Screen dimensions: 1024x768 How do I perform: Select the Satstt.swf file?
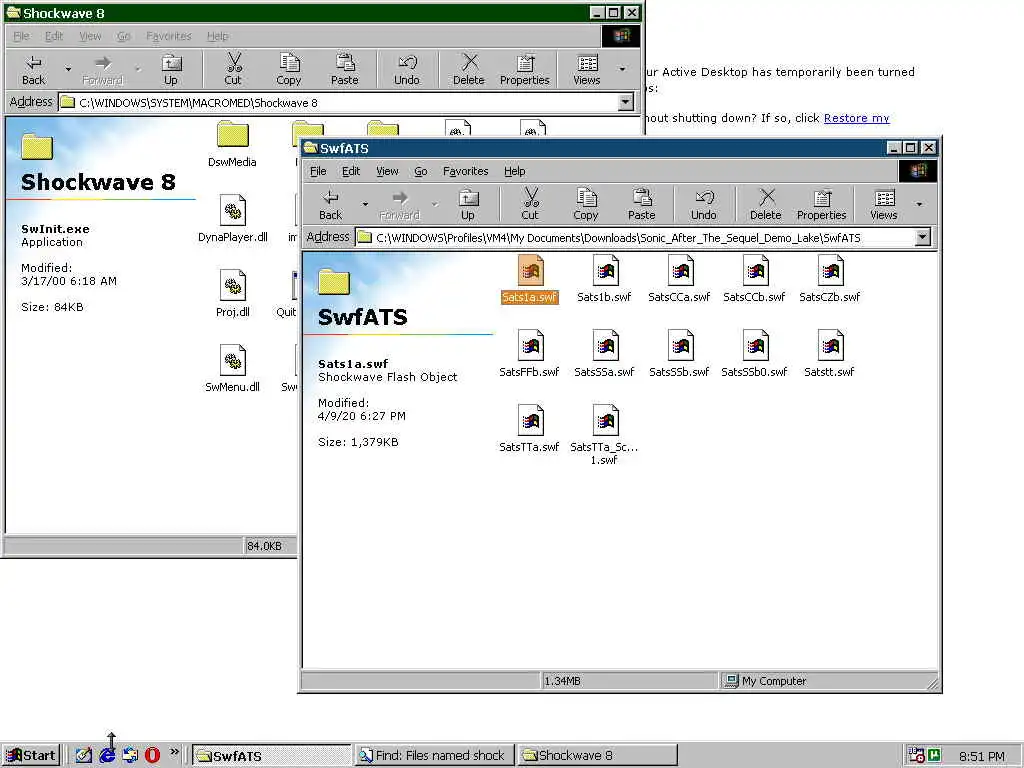tap(829, 354)
